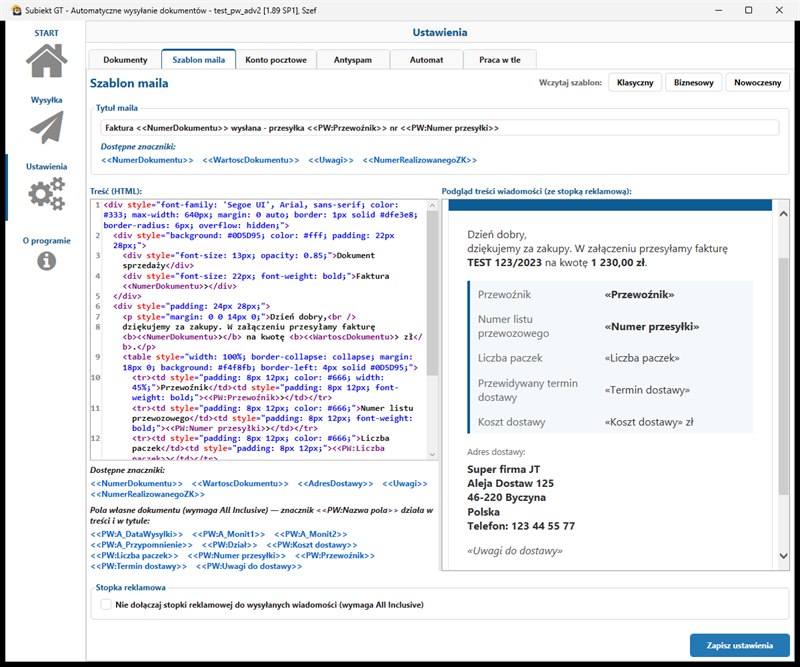Click «Przewoźnik» value in the preview table

click(x=639, y=294)
